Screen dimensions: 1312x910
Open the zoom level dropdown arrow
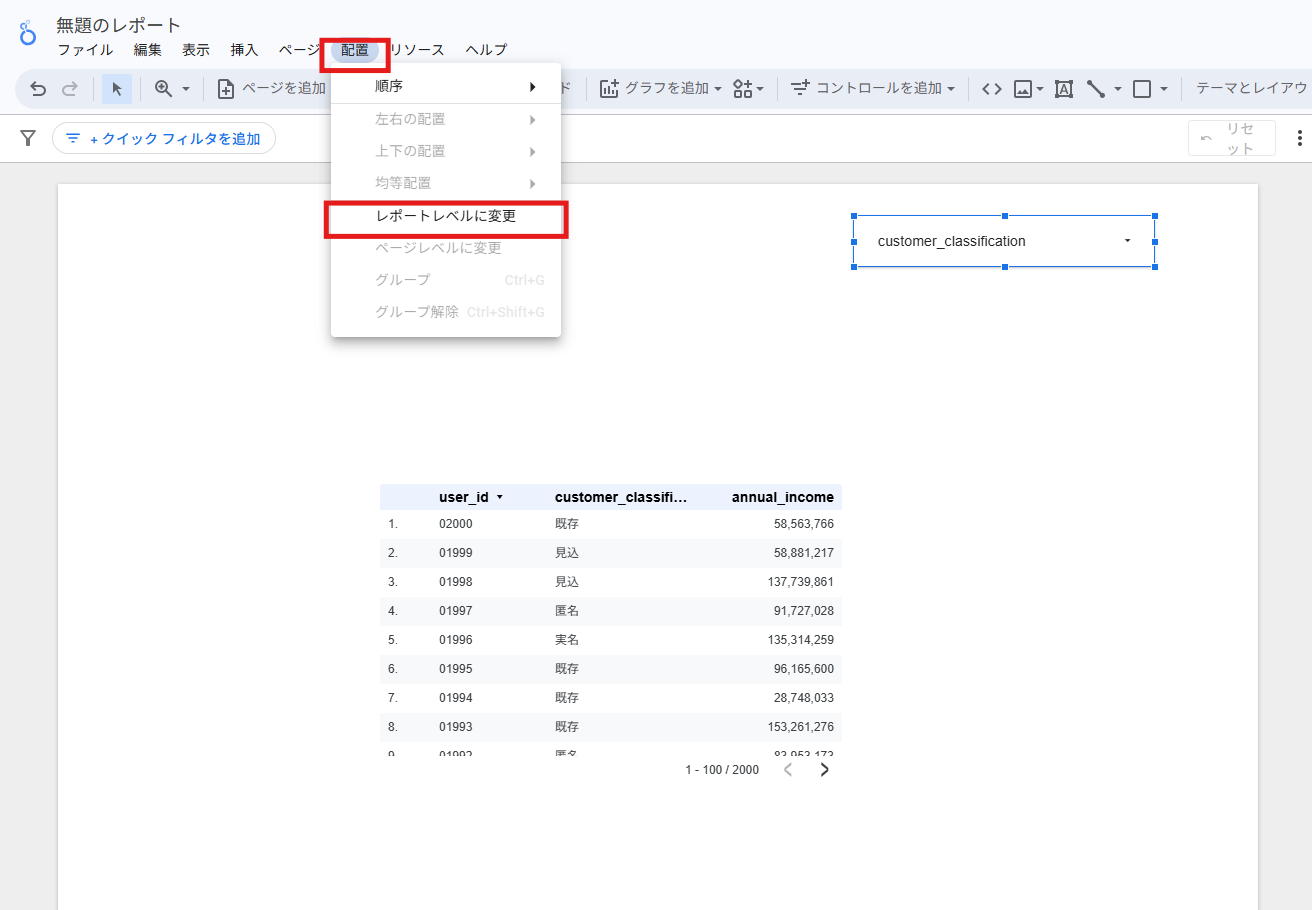point(186,89)
